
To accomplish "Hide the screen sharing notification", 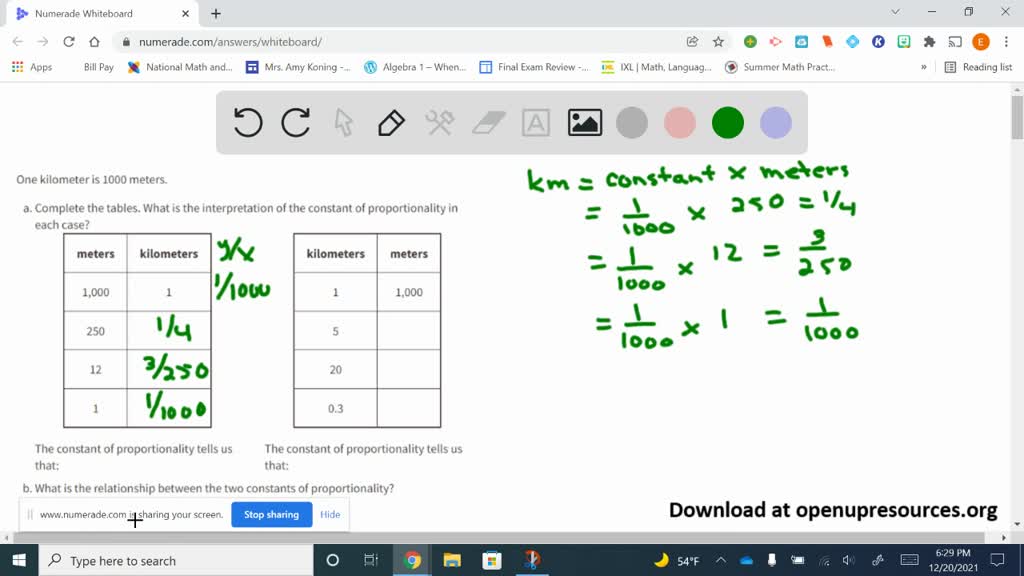I will click(x=330, y=515).
